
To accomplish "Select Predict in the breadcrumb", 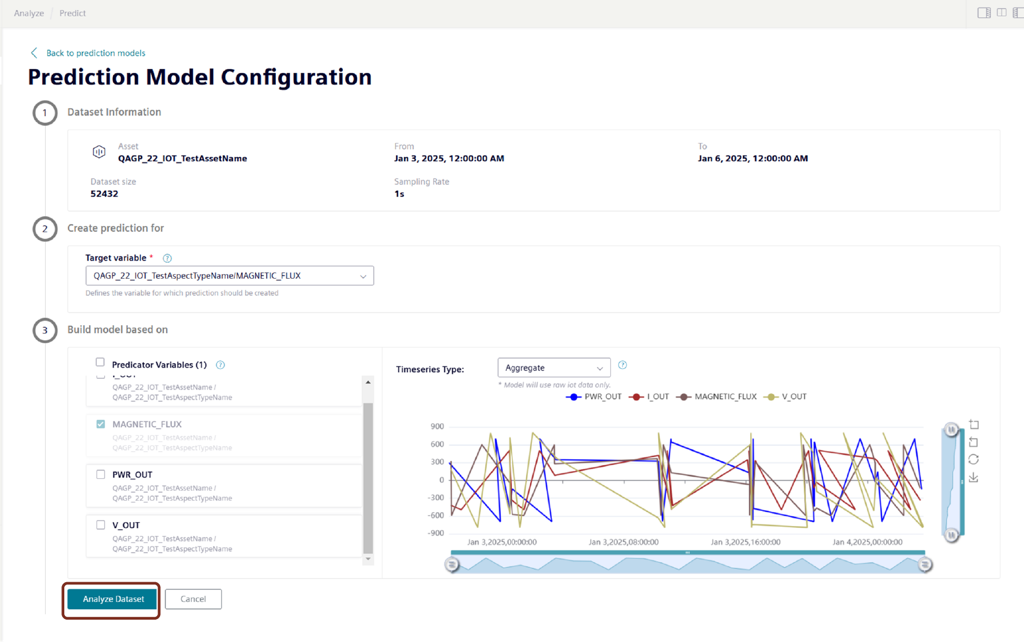I will (72, 14).
